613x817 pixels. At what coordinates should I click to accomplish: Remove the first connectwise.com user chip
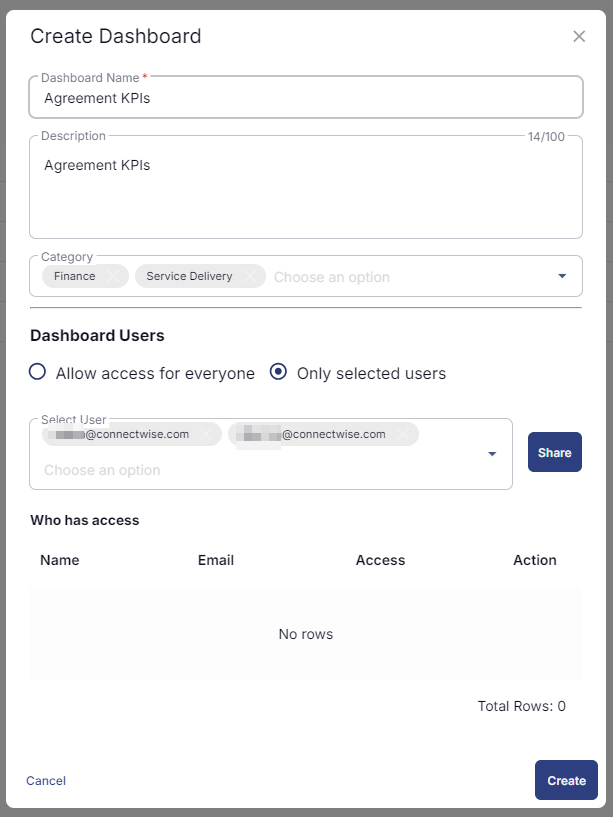point(206,434)
